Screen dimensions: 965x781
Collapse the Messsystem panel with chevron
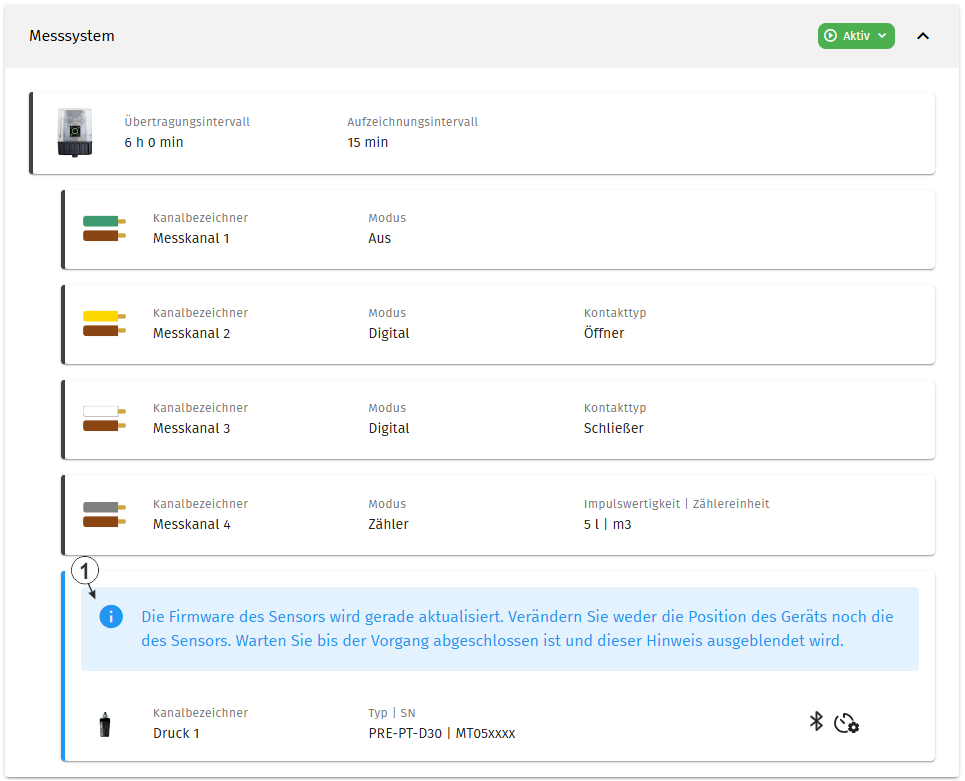pyautogui.click(x=923, y=36)
